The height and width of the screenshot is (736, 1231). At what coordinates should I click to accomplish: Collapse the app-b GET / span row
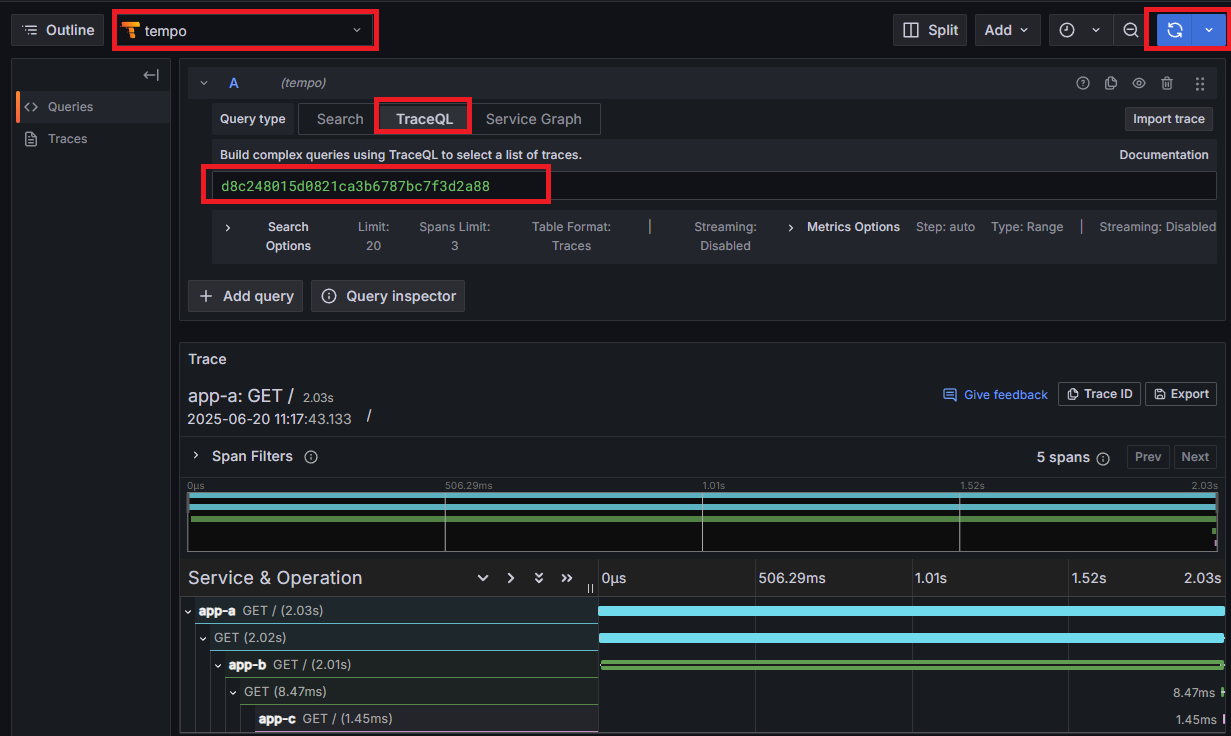218,665
